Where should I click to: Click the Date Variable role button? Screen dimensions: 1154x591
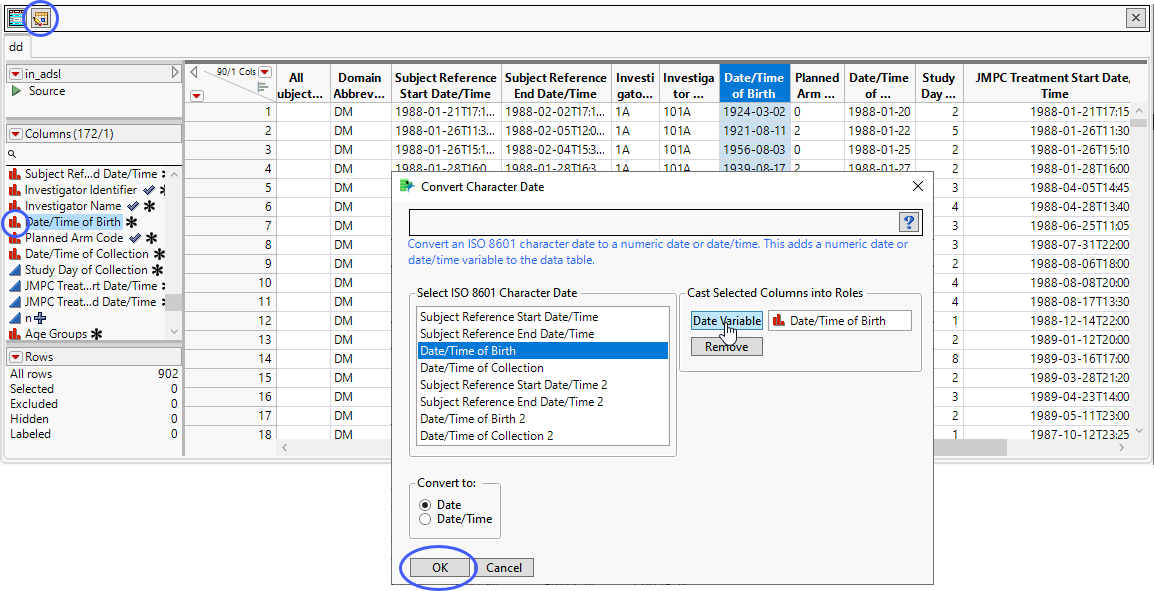pyautogui.click(x=726, y=321)
